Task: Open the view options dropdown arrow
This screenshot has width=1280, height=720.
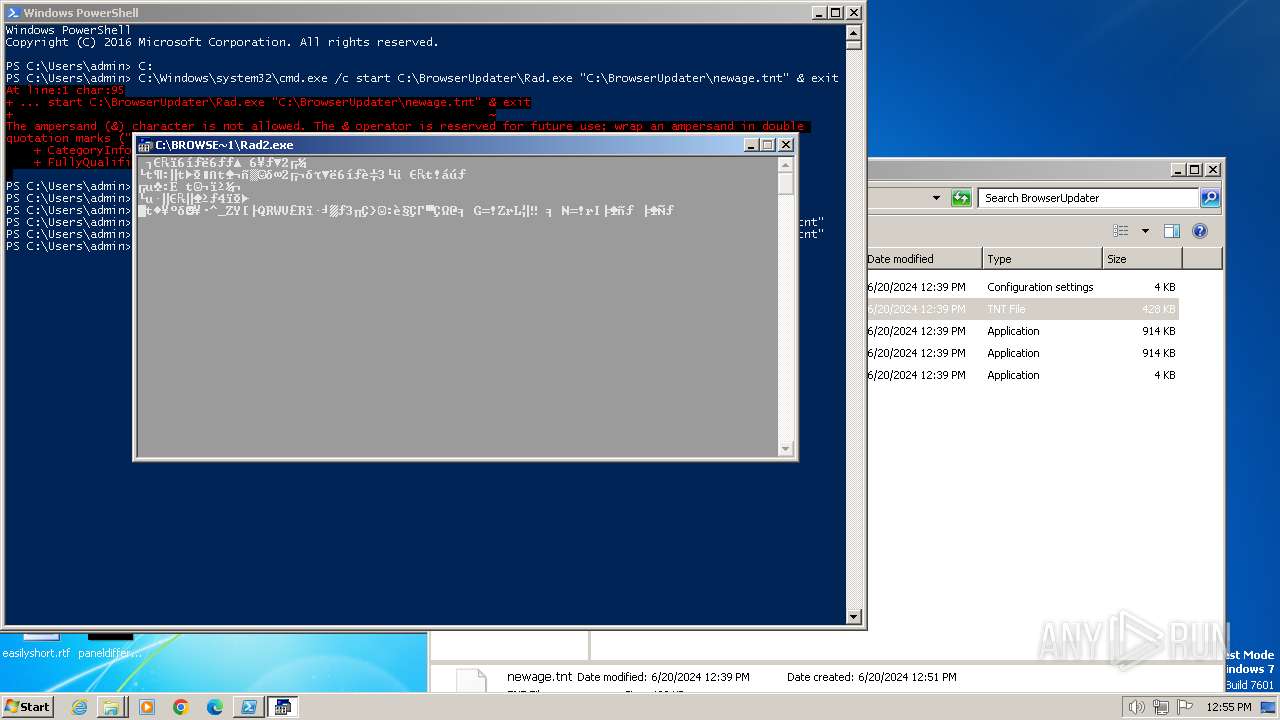Action: tap(1145, 231)
